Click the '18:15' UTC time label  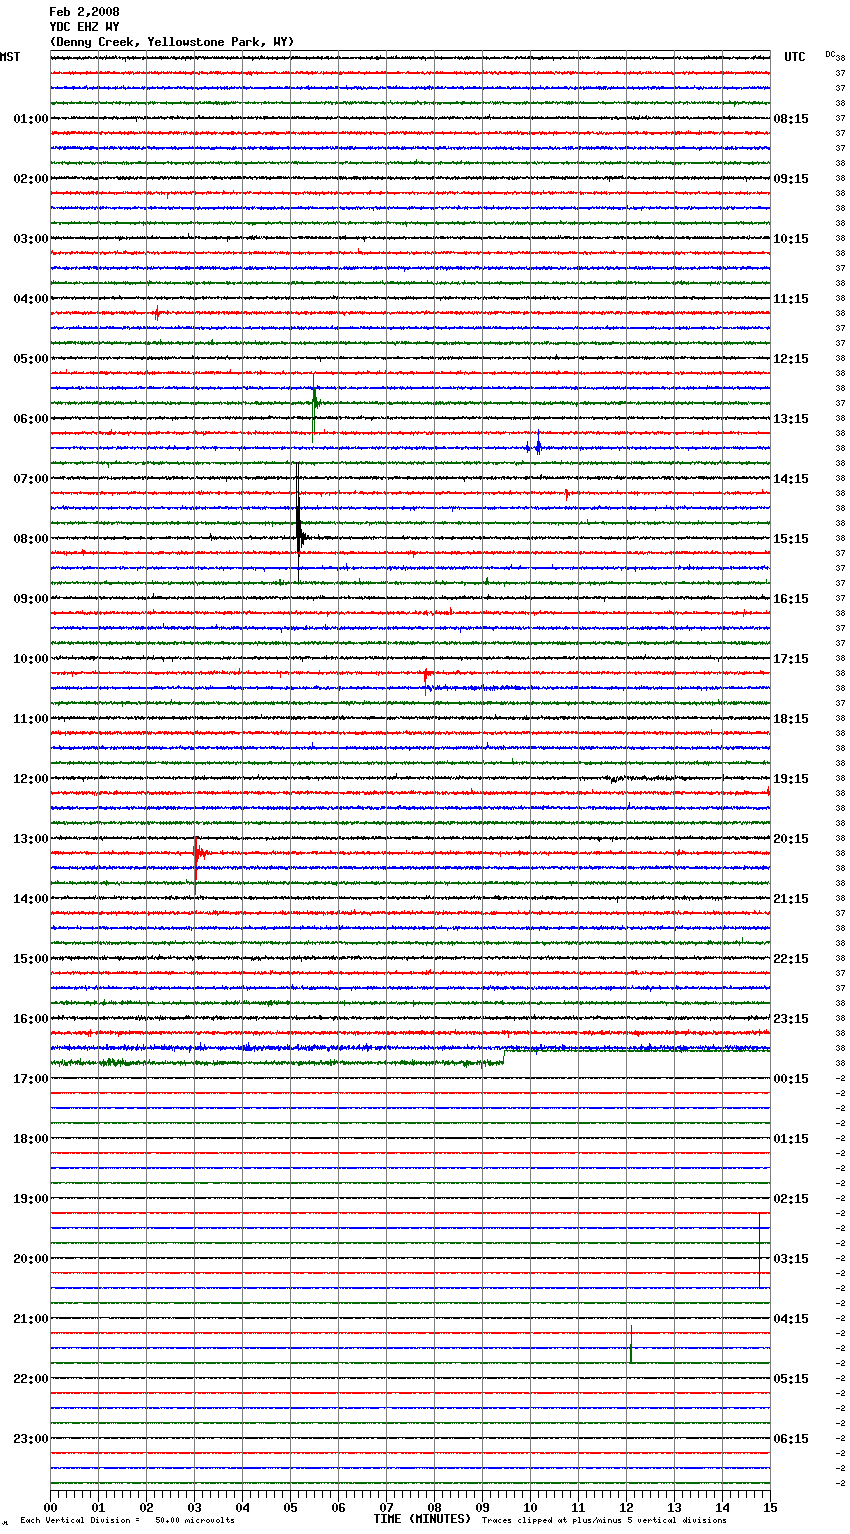(x=791, y=719)
